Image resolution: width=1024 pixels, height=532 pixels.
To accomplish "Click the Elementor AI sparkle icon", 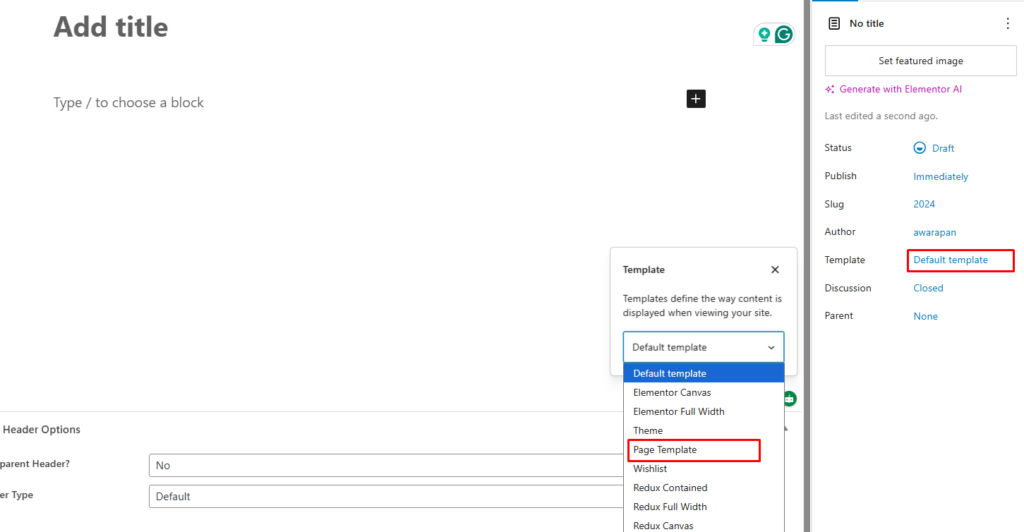I will [830, 89].
